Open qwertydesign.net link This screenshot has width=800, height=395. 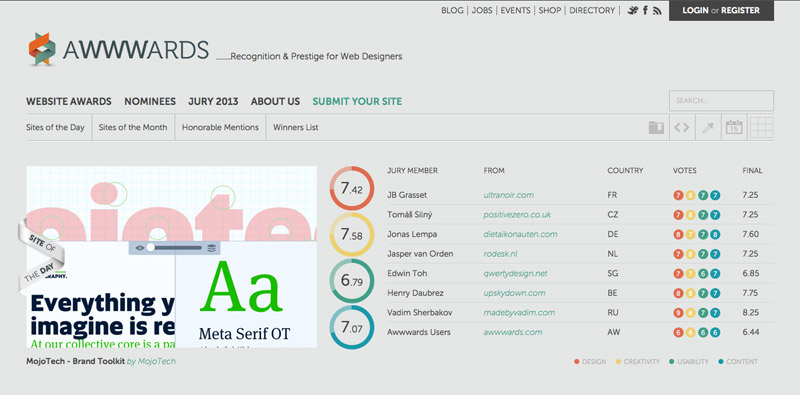[515, 274]
